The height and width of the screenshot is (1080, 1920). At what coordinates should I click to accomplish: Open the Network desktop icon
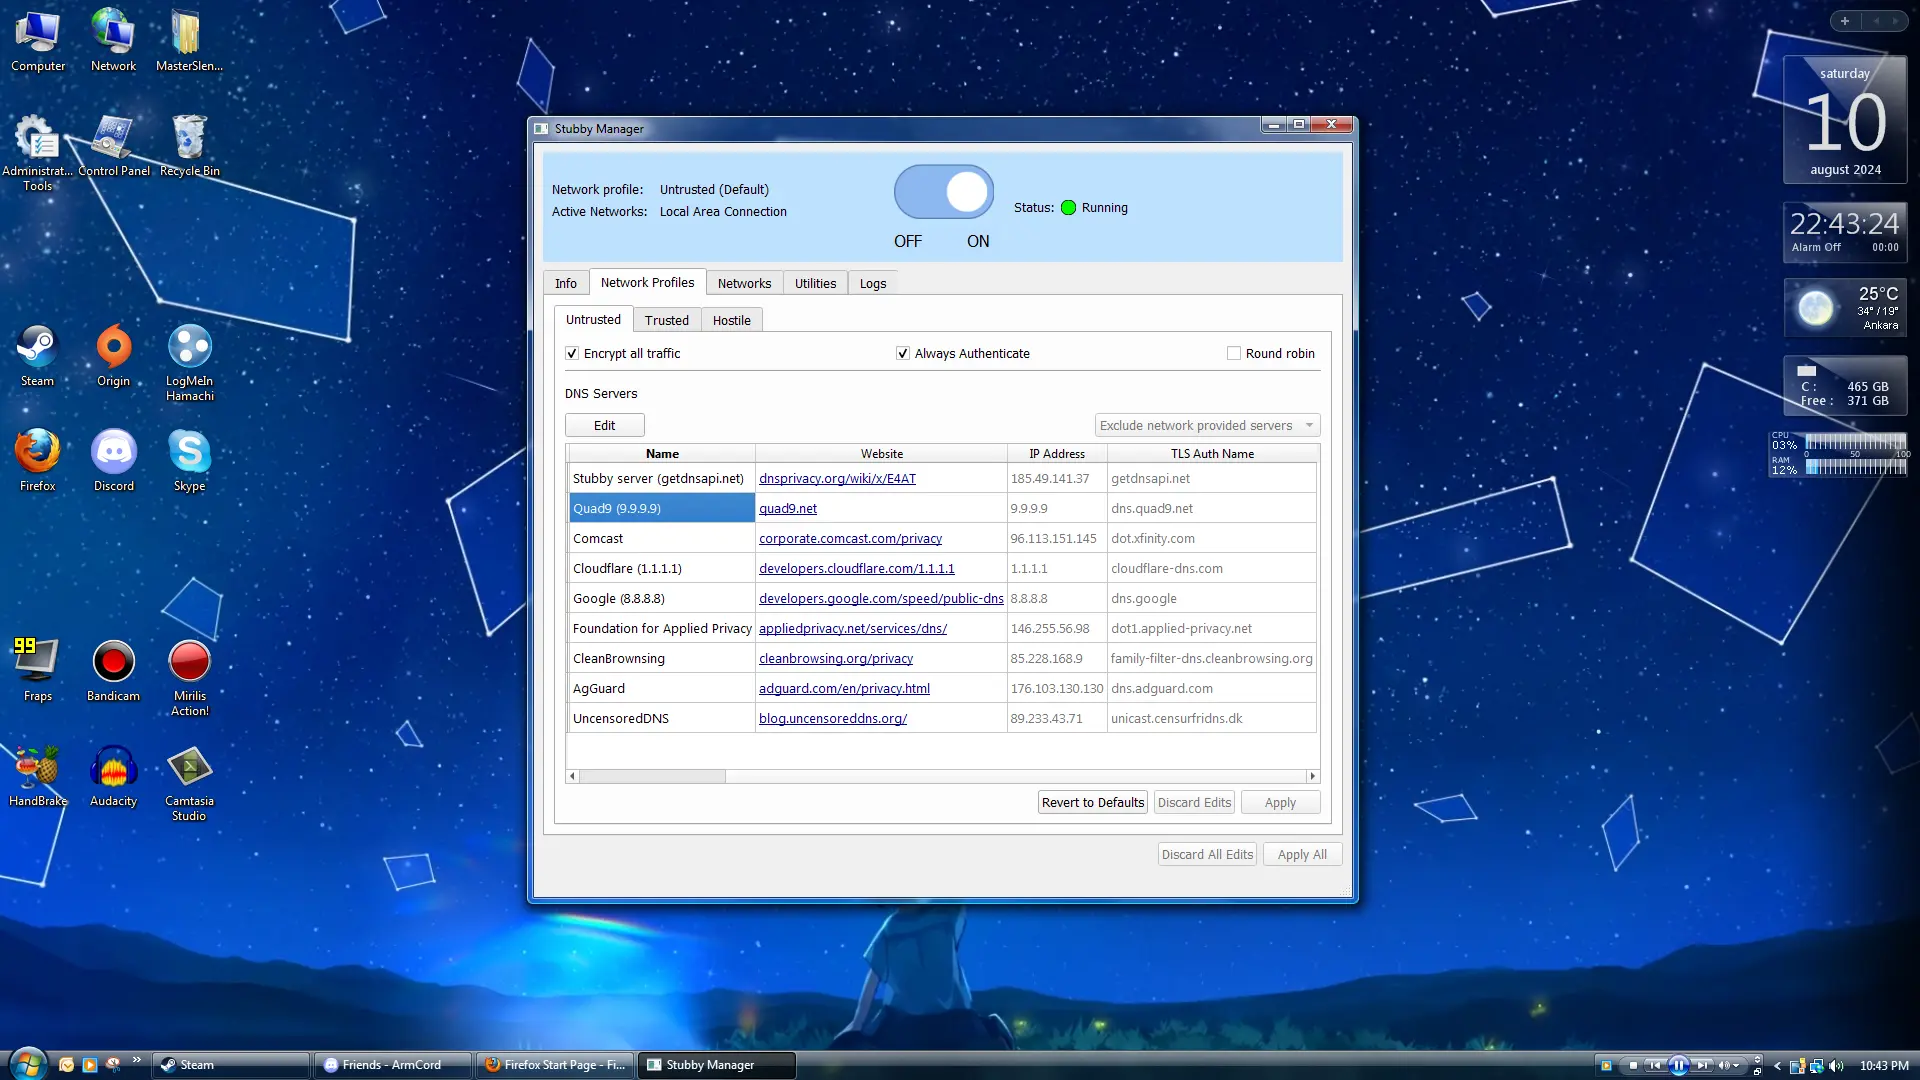tap(113, 41)
